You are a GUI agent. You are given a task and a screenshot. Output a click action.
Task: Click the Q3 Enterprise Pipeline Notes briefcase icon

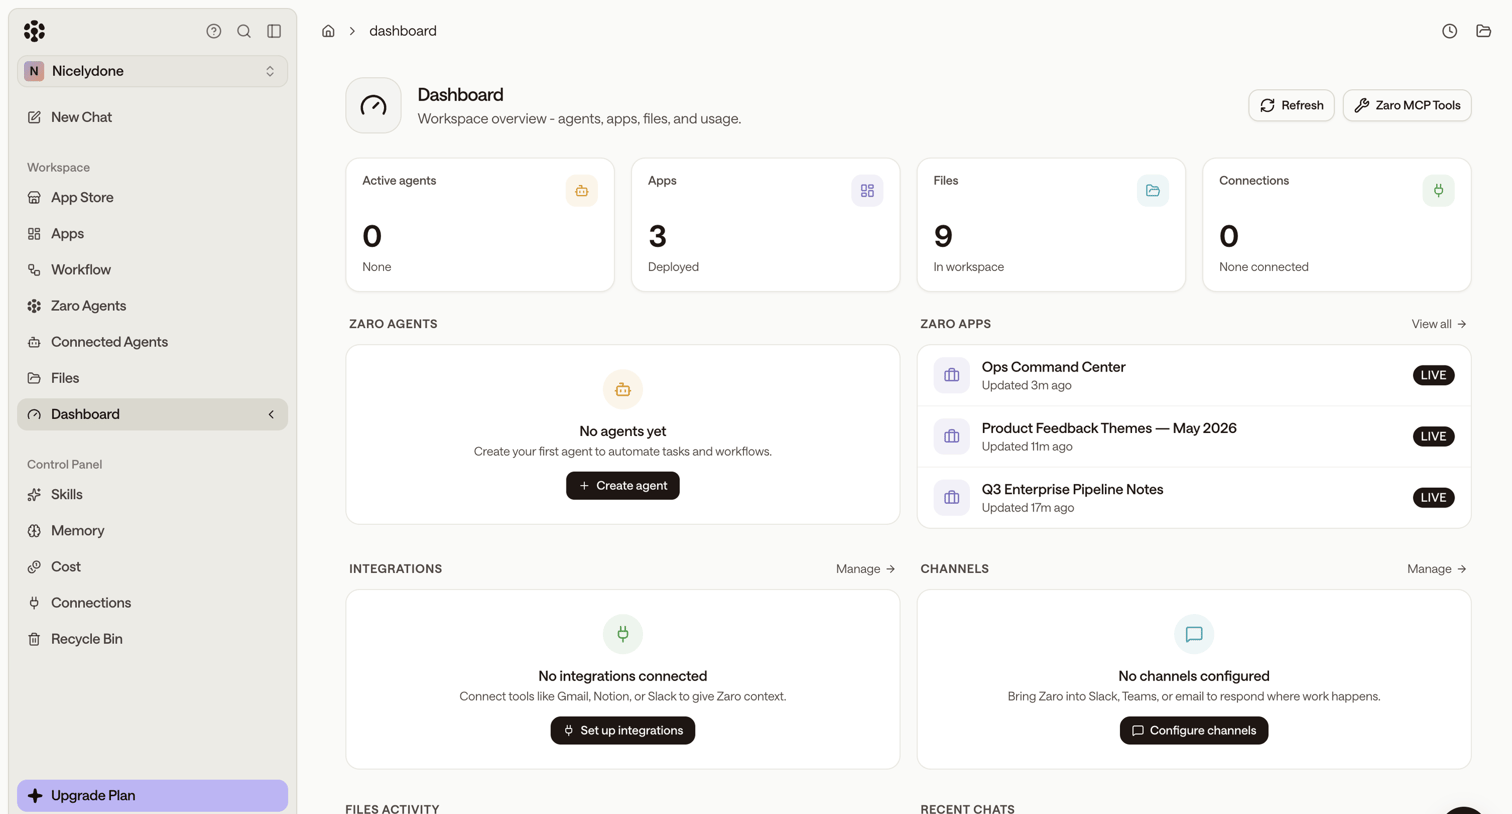pyautogui.click(x=951, y=497)
